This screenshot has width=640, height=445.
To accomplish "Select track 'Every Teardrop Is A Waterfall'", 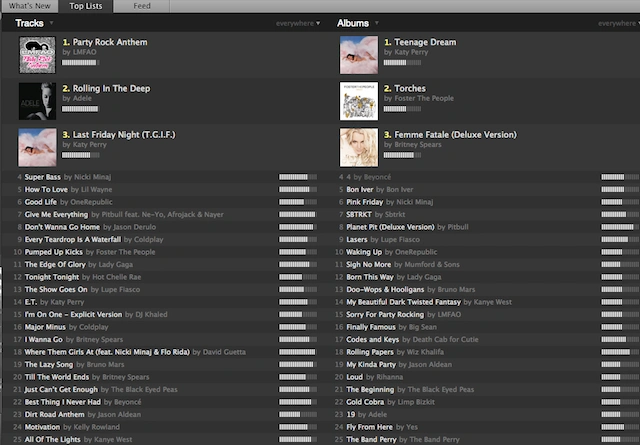I will 73,240.
